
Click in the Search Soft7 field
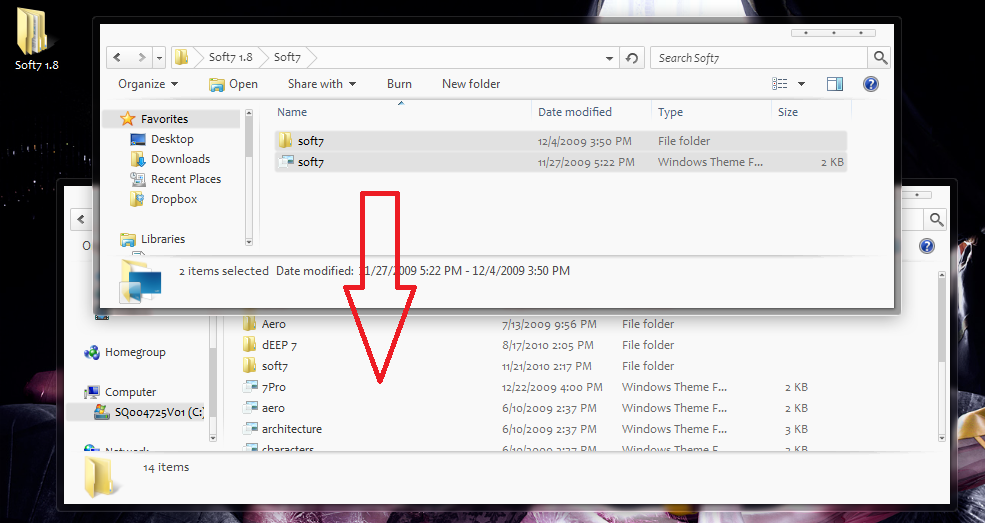pos(760,58)
